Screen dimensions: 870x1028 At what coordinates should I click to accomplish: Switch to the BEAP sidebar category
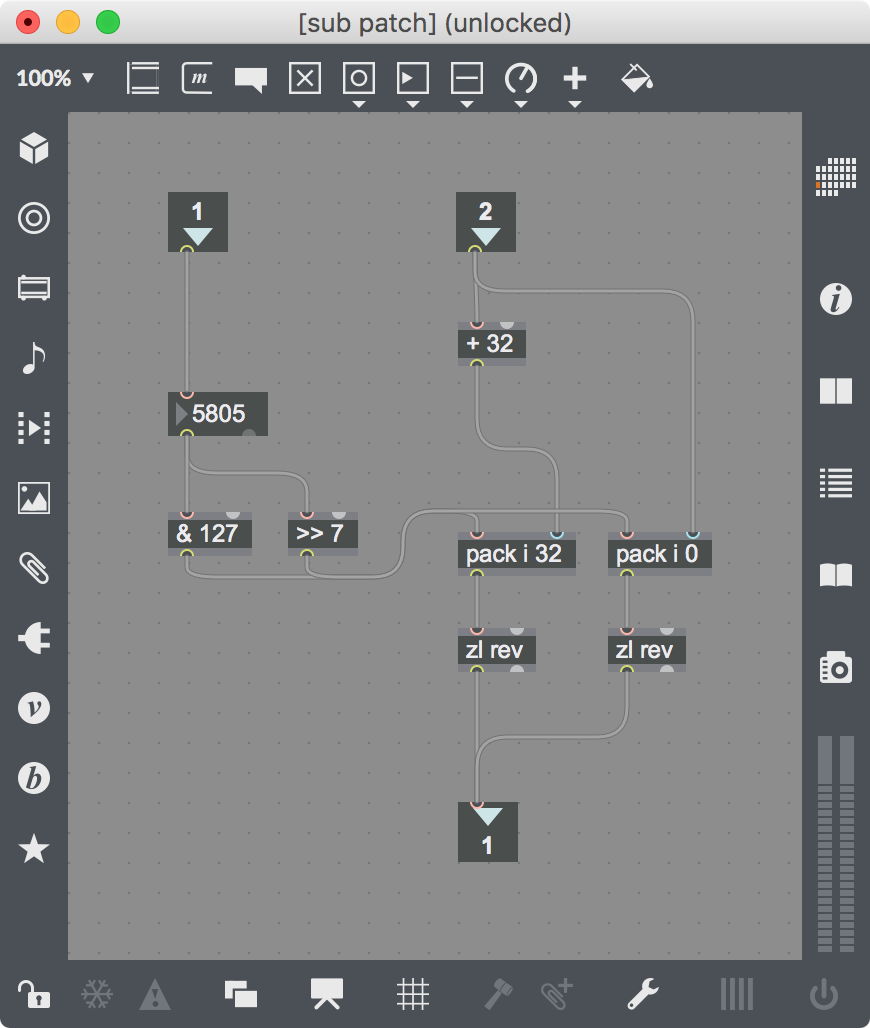coord(33,779)
